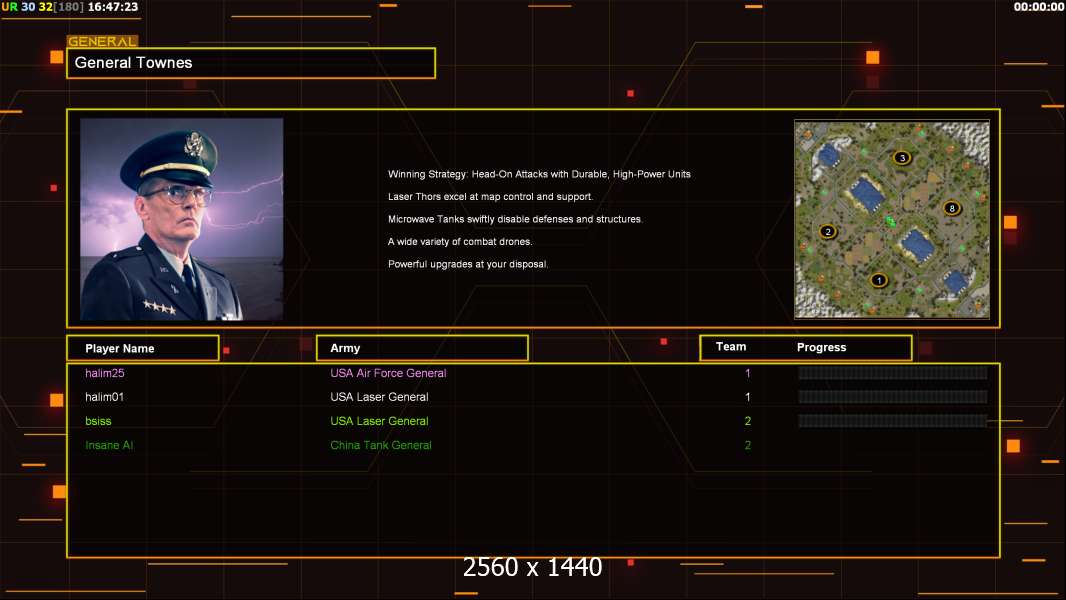The height and width of the screenshot is (600, 1066).
Task: Click the 00:00:00 timer at top right
Action: click(1038, 7)
